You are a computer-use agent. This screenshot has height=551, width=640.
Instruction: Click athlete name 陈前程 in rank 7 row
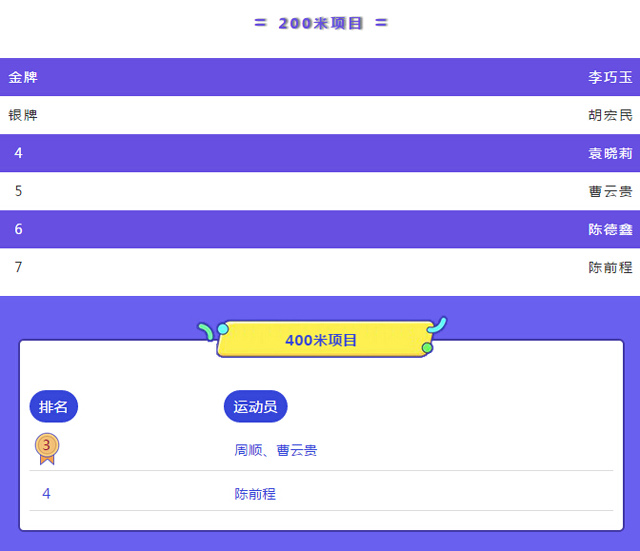click(x=610, y=267)
